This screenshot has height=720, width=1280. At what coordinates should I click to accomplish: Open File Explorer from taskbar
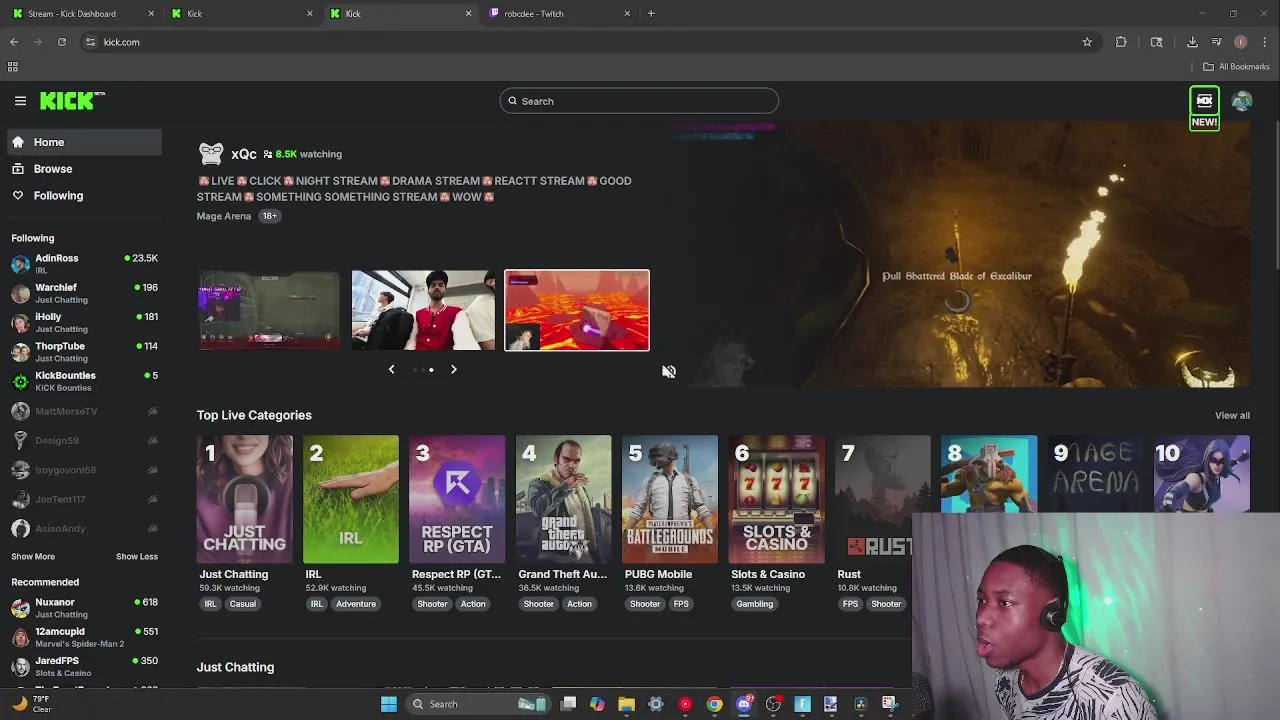click(626, 704)
